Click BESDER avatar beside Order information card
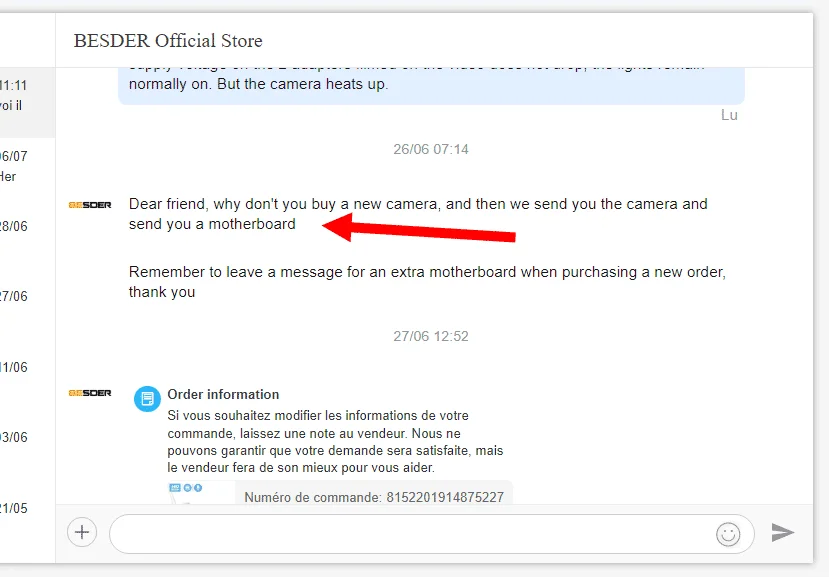This screenshot has height=577, width=829. tap(90, 393)
